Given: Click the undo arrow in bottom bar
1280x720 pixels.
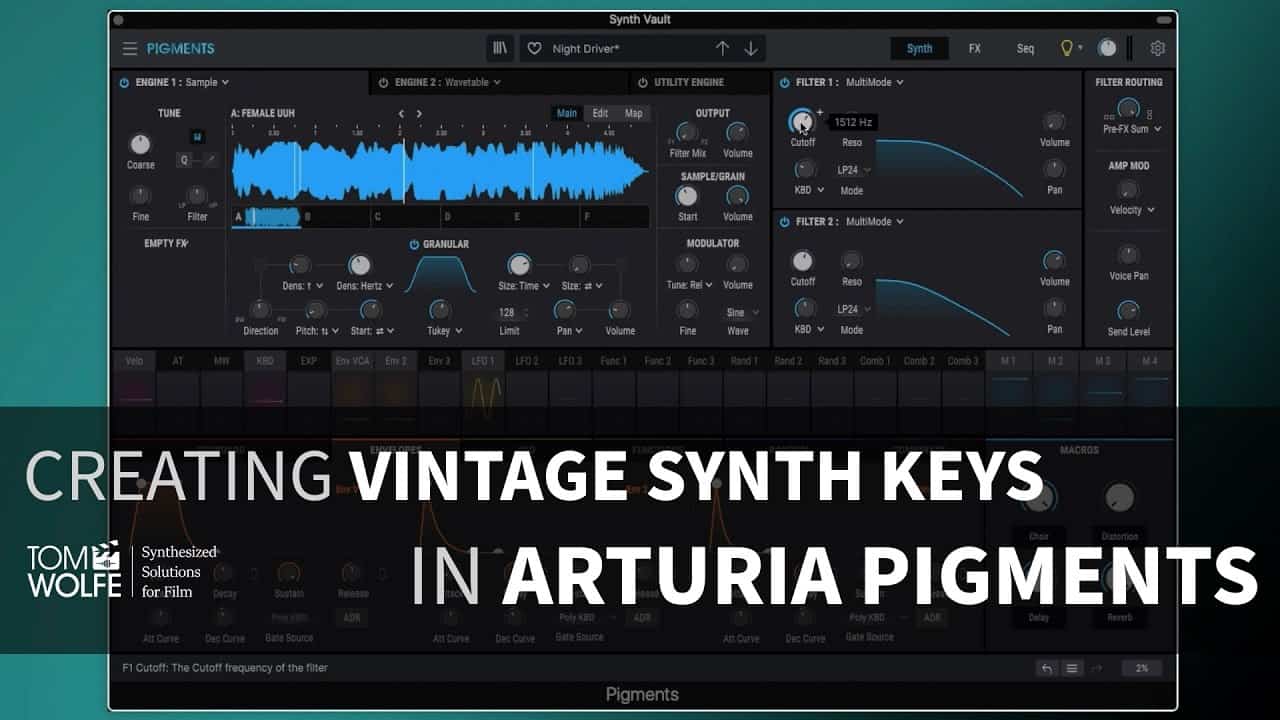Looking at the screenshot, I should click(1047, 668).
